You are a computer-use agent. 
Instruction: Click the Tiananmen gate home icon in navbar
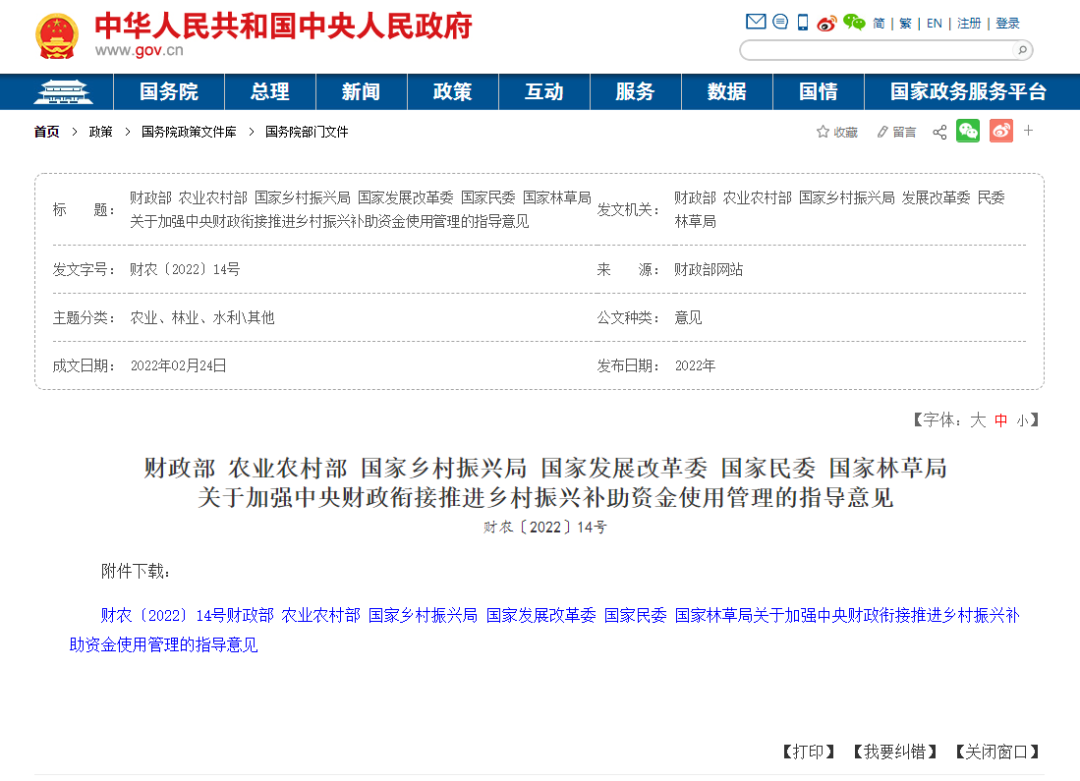click(x=63, y=92)
